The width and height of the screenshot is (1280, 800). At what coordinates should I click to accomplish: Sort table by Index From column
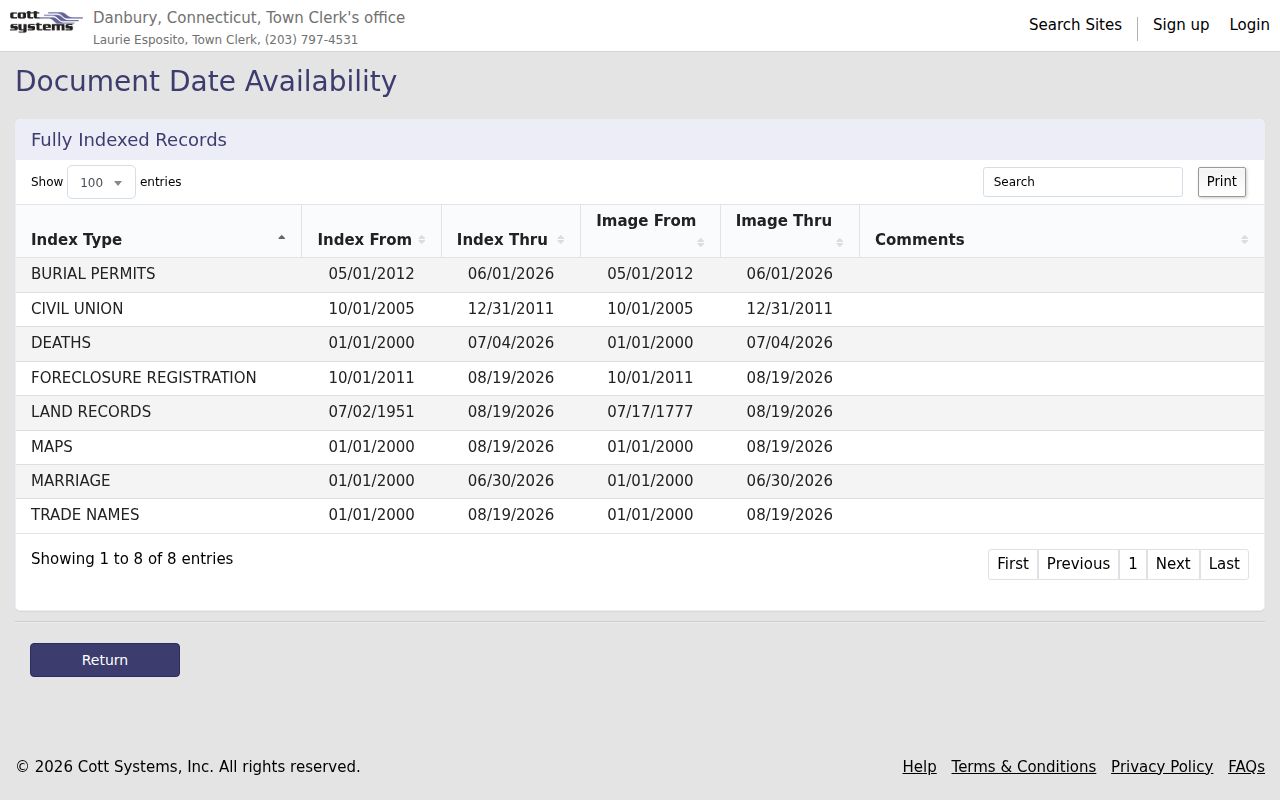(371, 231)
